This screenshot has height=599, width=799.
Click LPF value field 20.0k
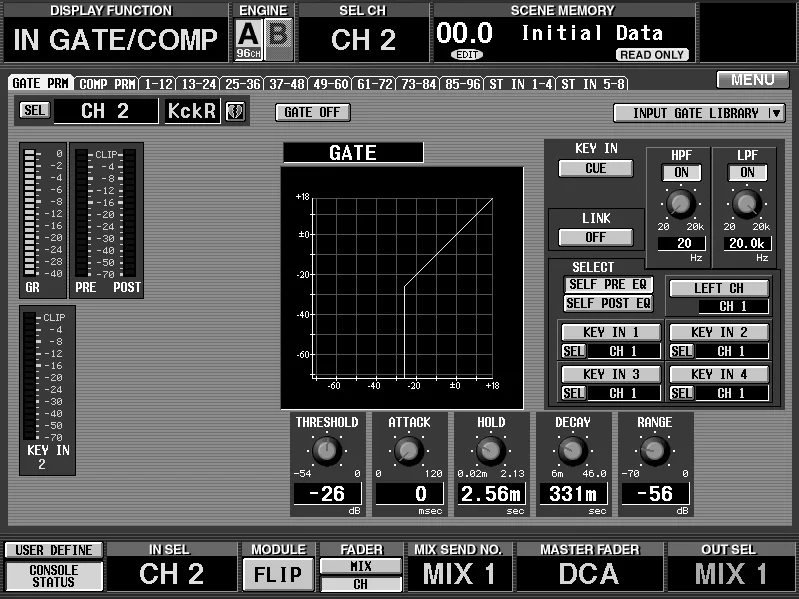coord(747,243)
